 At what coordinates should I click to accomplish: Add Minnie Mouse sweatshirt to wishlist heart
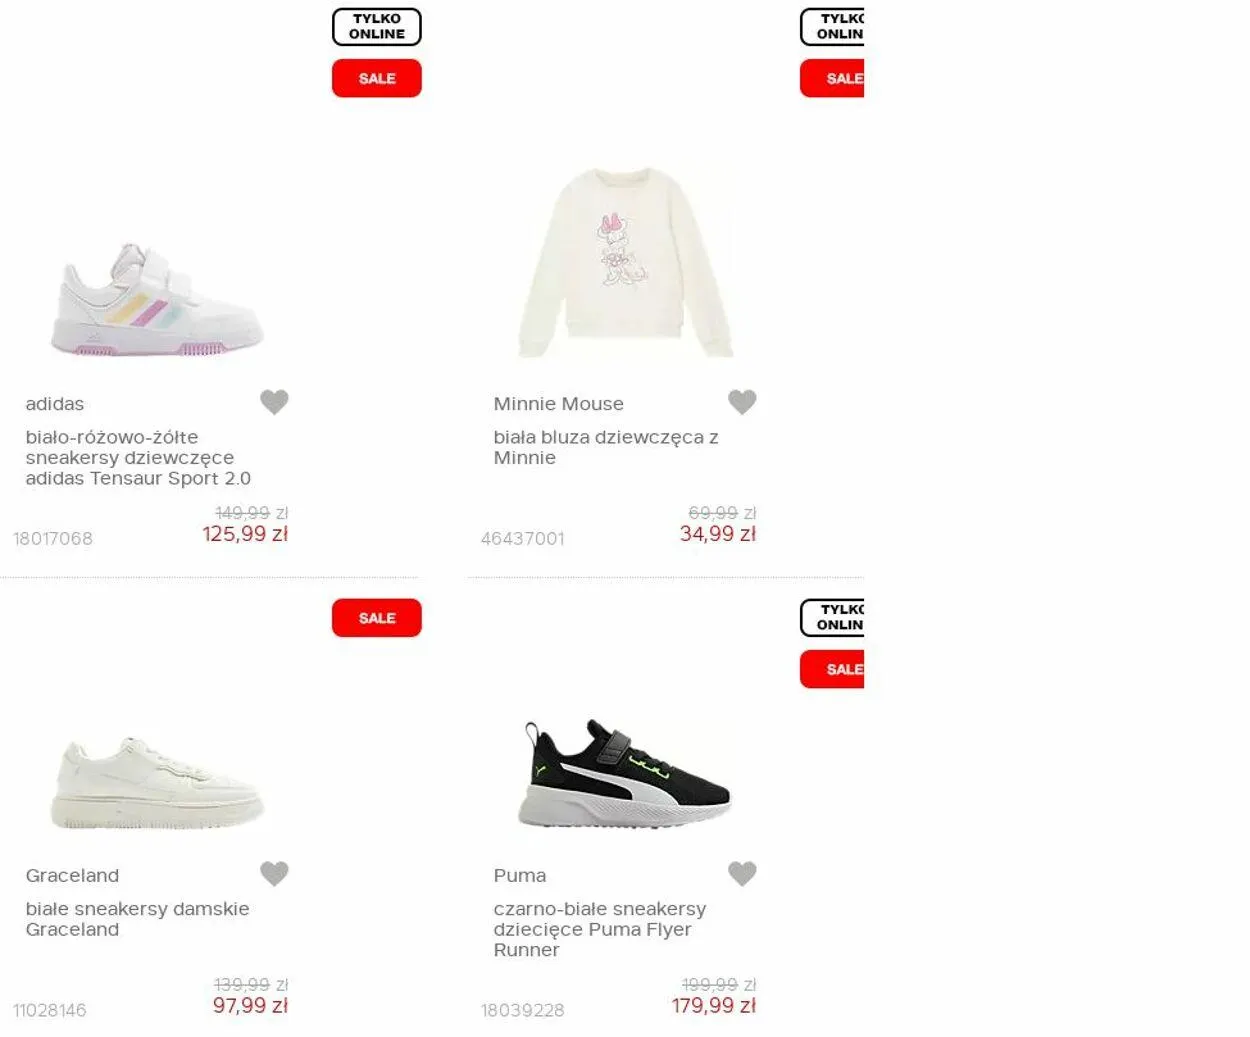[x=742, y=402]
